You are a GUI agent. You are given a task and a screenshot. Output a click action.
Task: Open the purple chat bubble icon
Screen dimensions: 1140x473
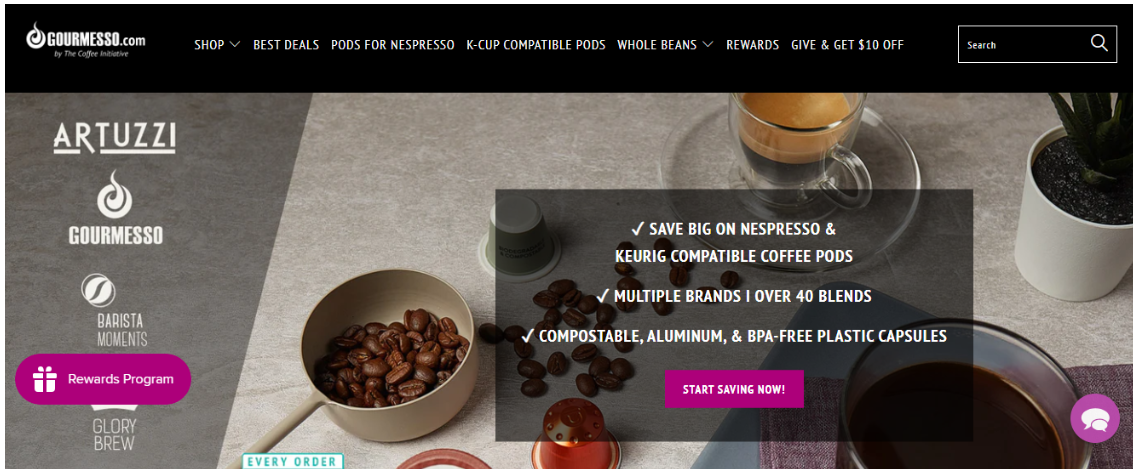(x=1095, y=419)
